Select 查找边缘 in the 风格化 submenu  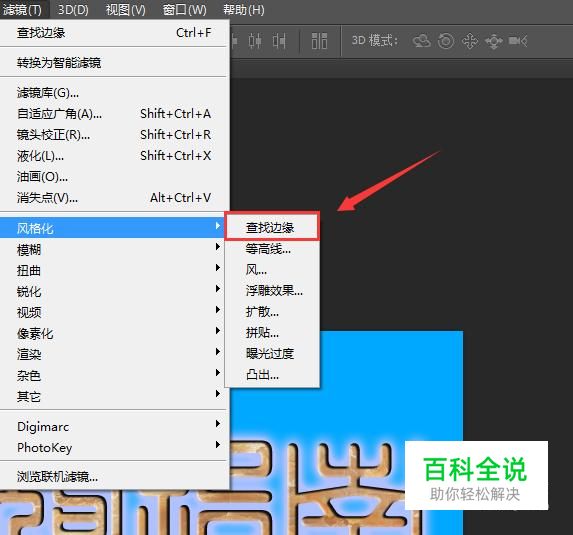pyautogui.click(x=272, y=227)
